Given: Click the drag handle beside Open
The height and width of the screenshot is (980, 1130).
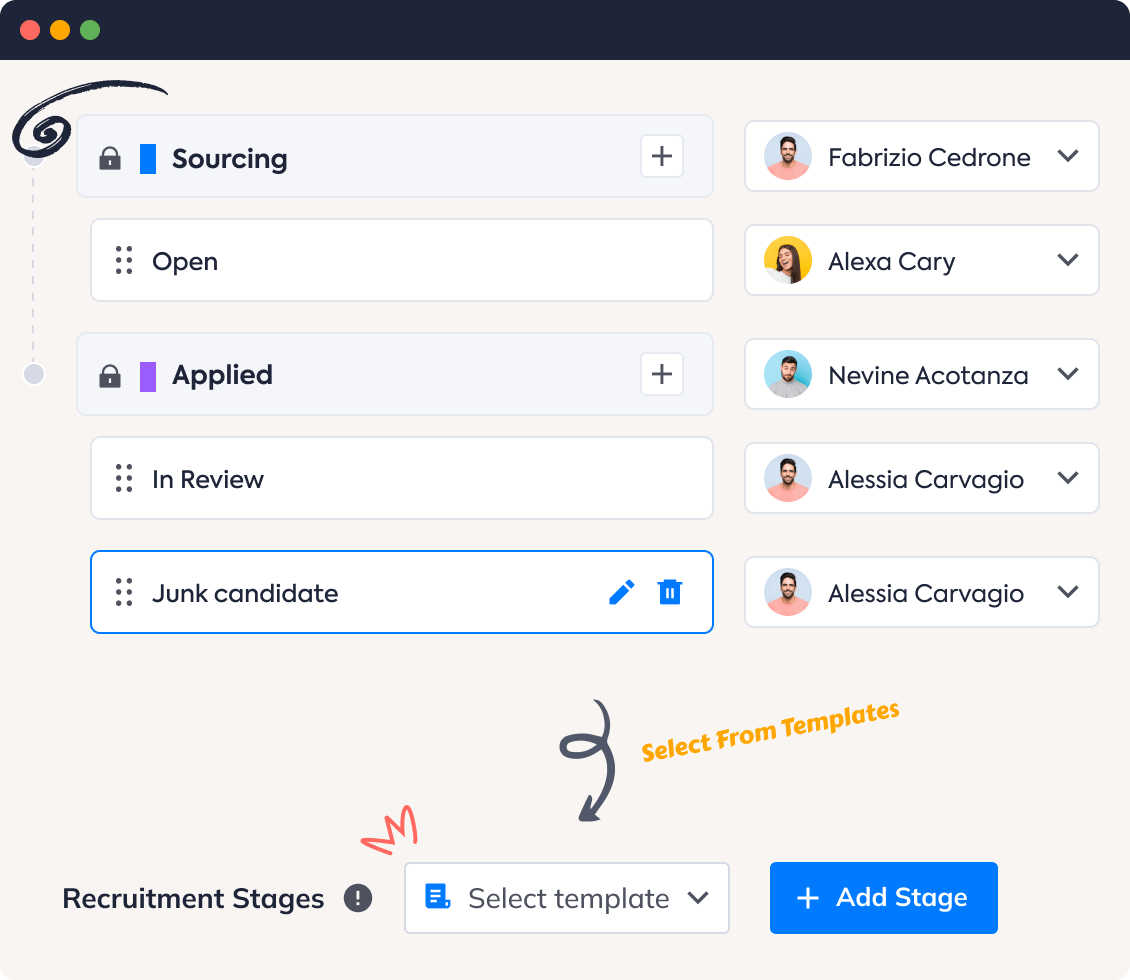Looking at the screenshot, I should coord(124,260).
